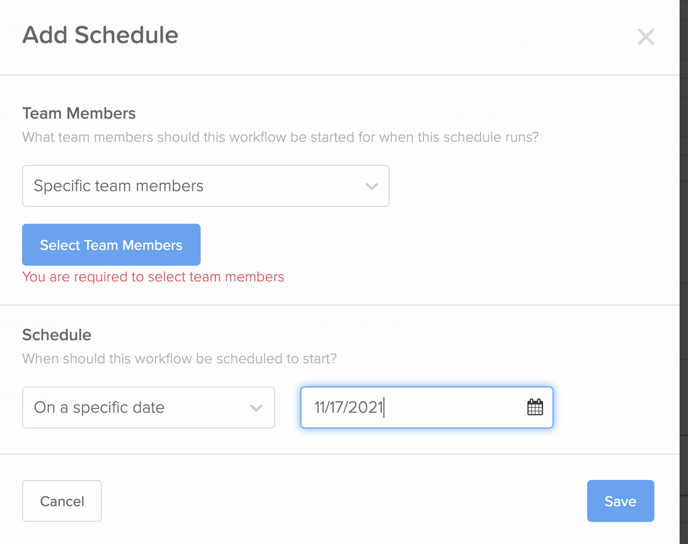
Task: Open the calendar date picker icon
Action: (x=534, y=407)
